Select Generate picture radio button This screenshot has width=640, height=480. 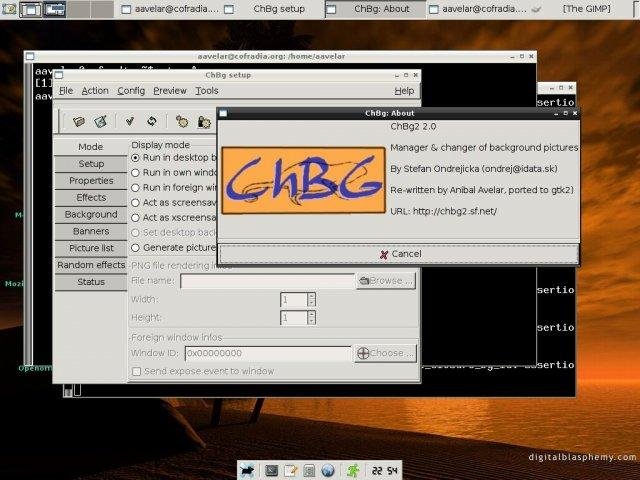point(136,248)
